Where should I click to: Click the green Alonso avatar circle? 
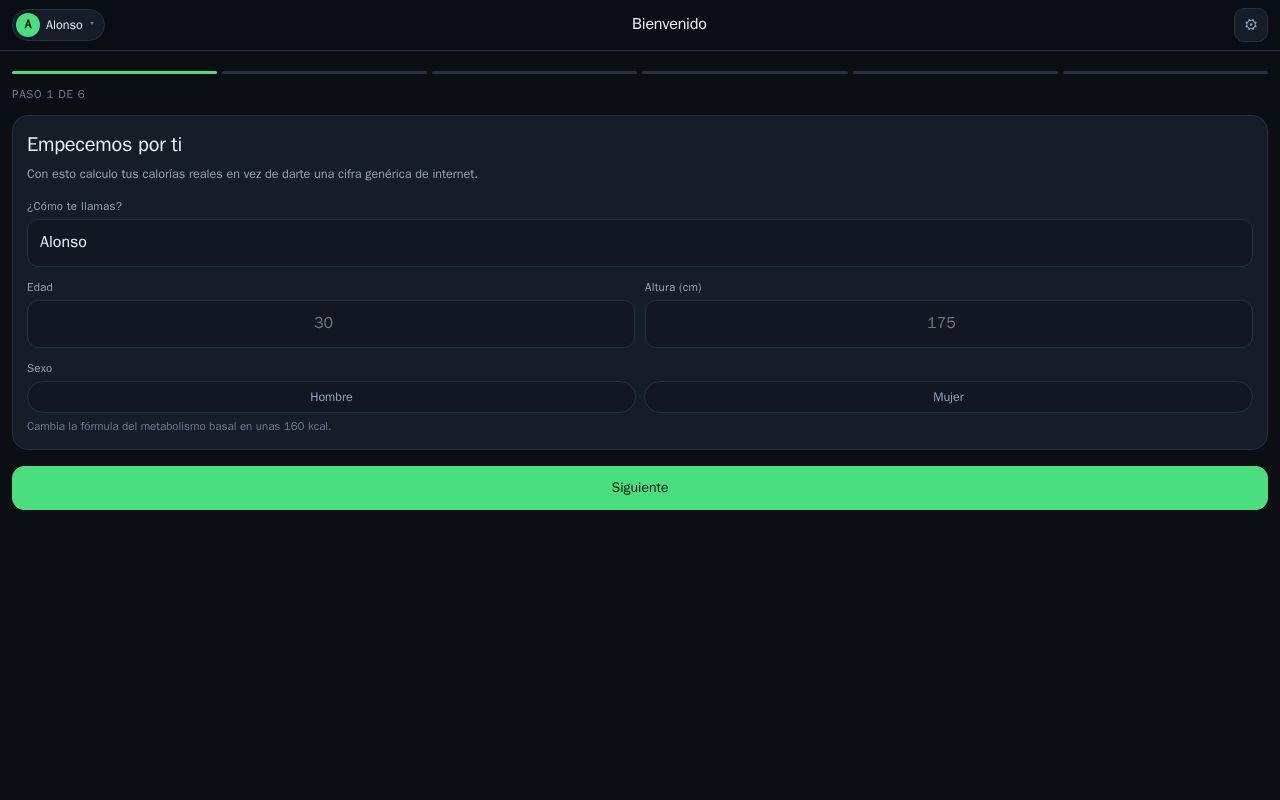pyautogui.click(x=28, y=25)
